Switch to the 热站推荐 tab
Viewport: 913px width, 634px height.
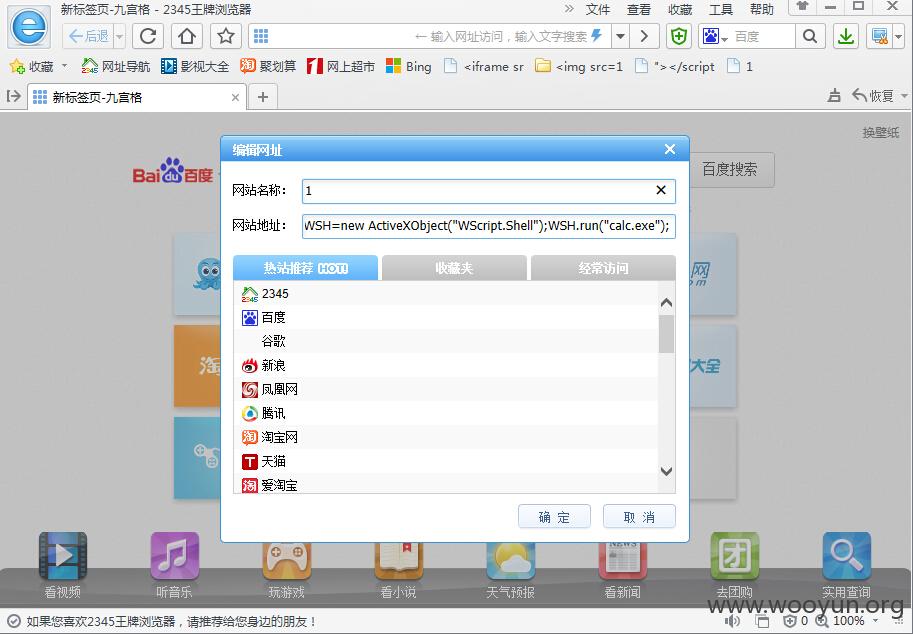point(306,268)
